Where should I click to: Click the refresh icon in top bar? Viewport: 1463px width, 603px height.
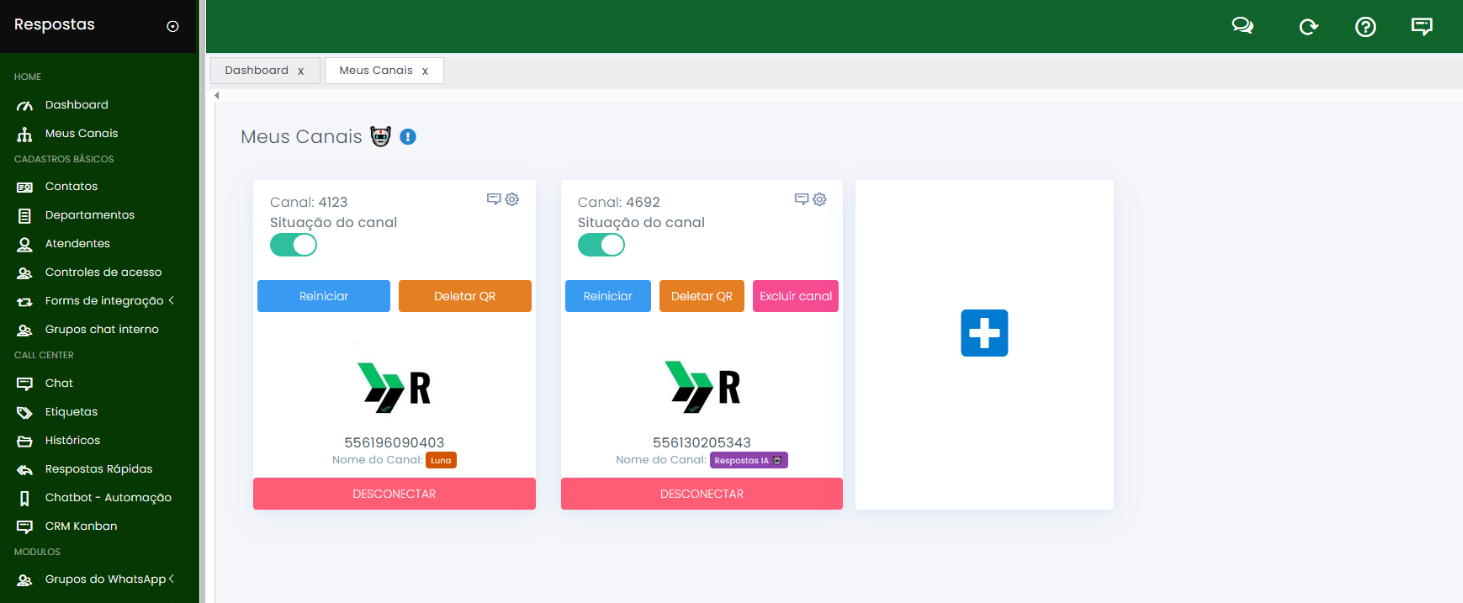point(1308,27)
